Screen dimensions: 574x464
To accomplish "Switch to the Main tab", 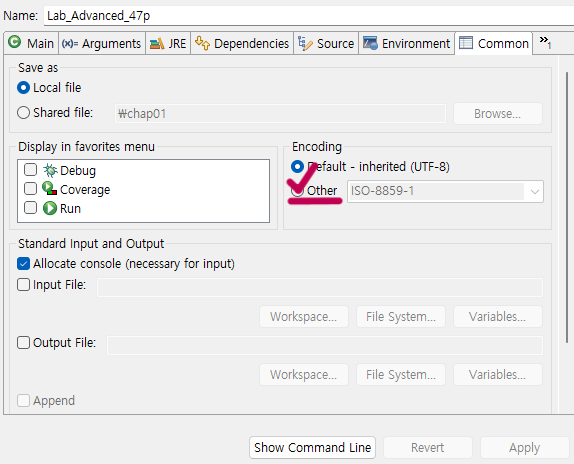I will pos(31,43).
